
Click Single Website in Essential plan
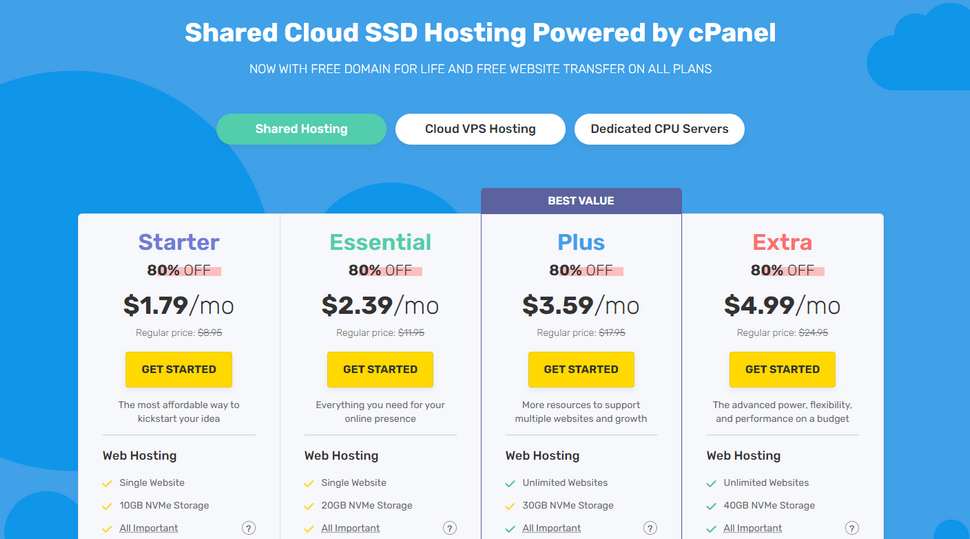[353, 483]
